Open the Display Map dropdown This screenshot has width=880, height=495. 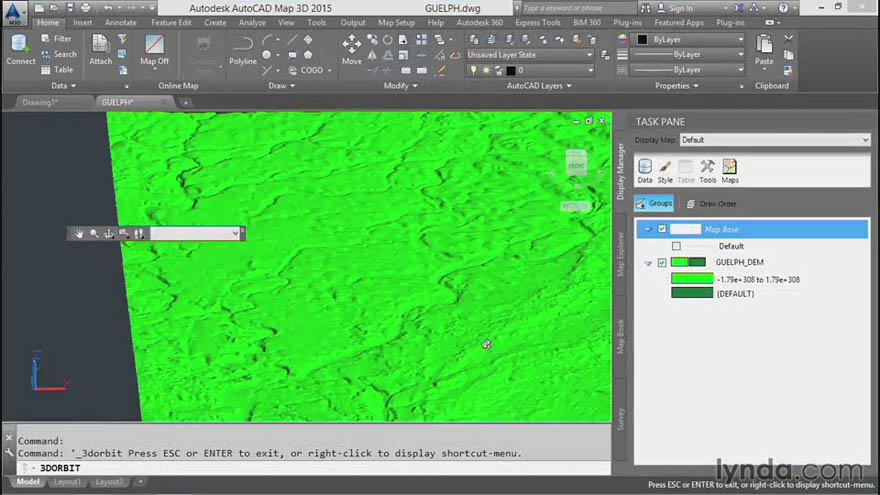[774, 140]
